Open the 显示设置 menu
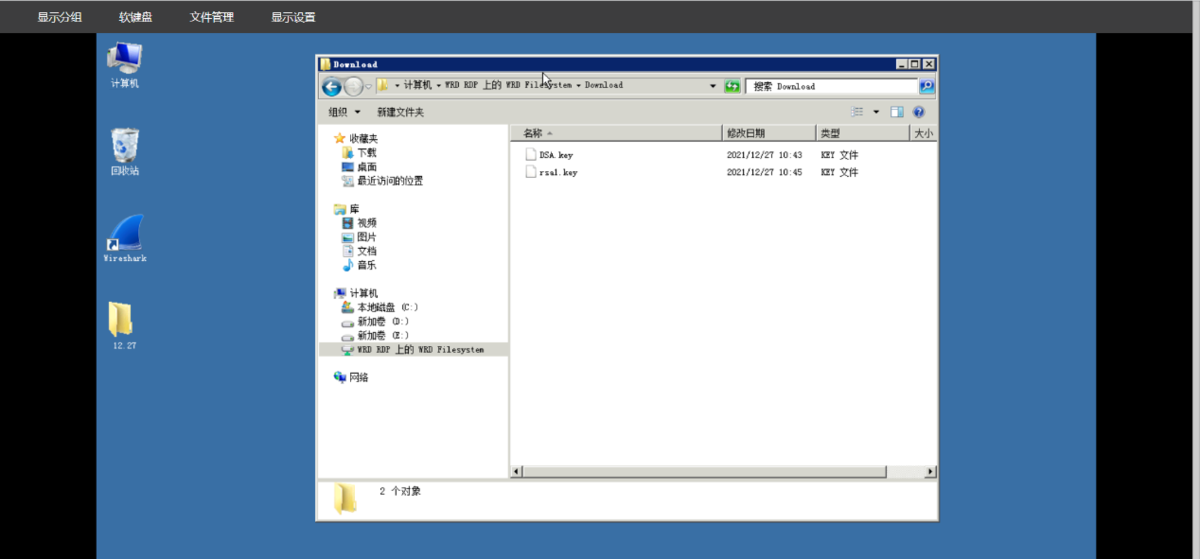1200x559 pixels. pos(293,17)
